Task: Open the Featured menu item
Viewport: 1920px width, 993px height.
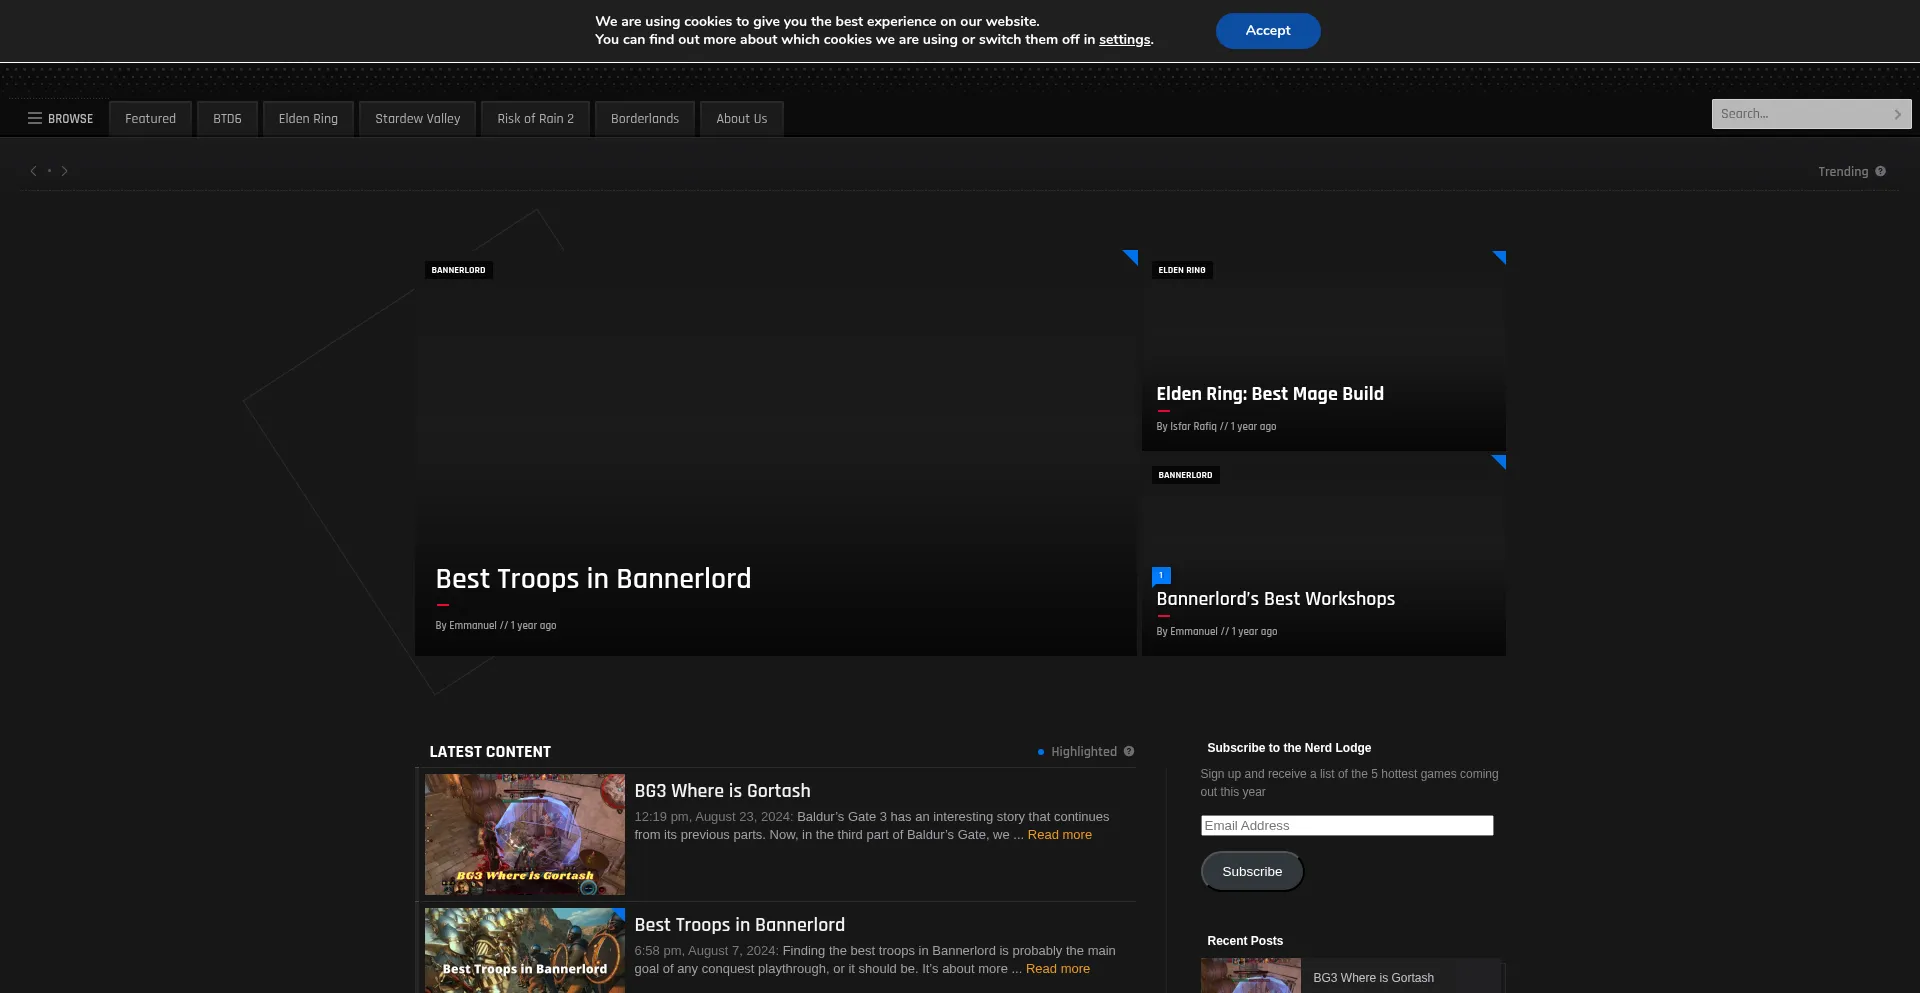Action: coord(150,118)
